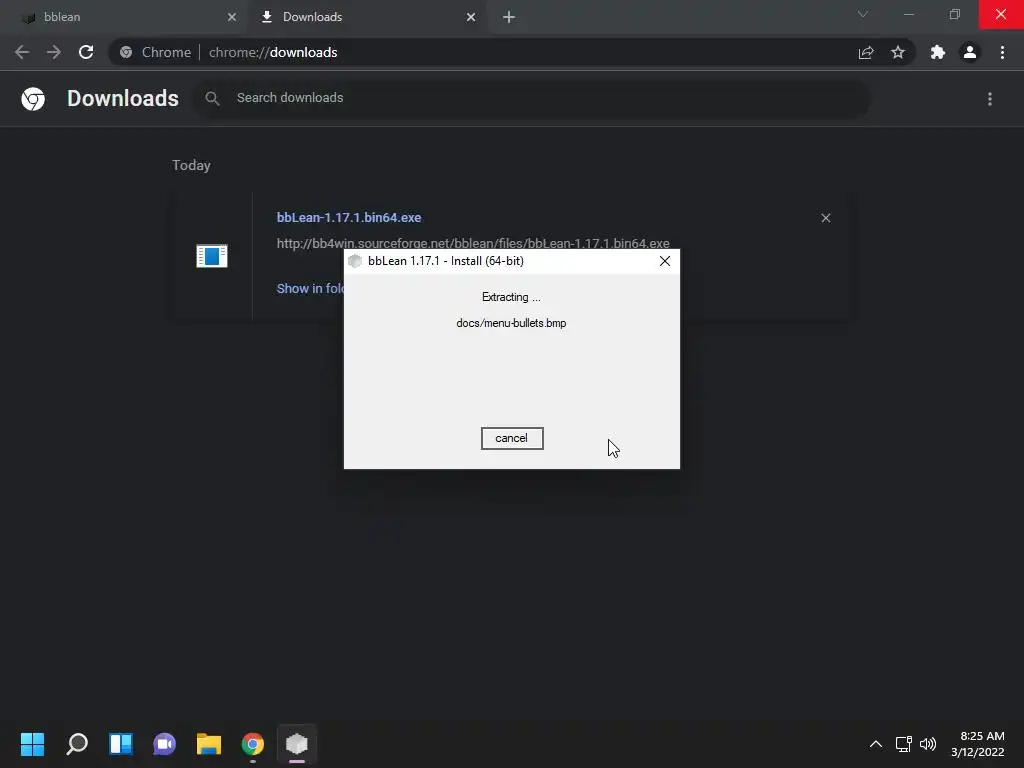The image size is (1024, 768).
Task: Remove bbLean download from list
Action: point(825,218)
